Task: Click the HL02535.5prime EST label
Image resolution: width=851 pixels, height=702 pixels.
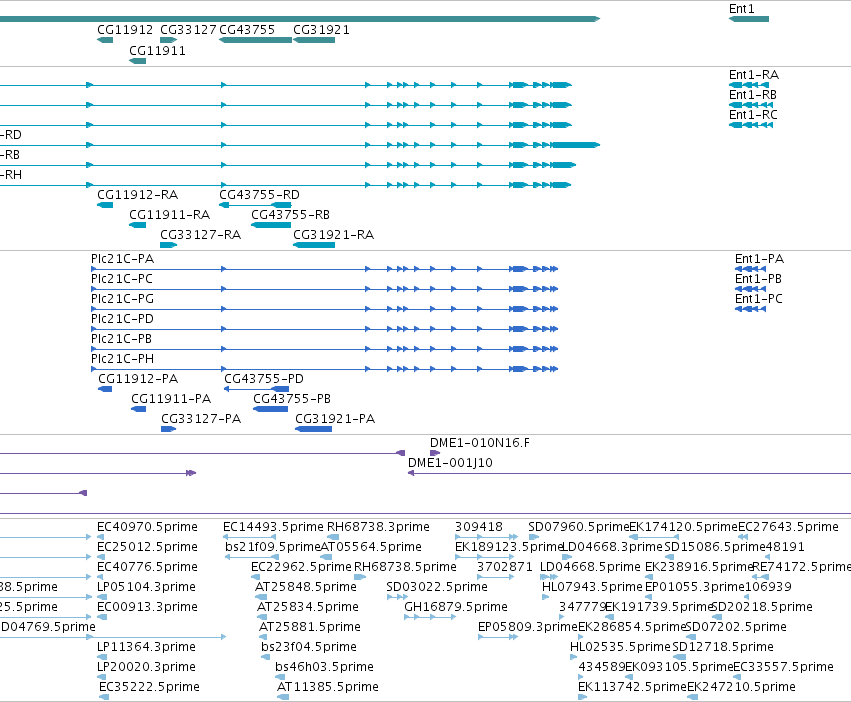Action: tap(620, 647)
